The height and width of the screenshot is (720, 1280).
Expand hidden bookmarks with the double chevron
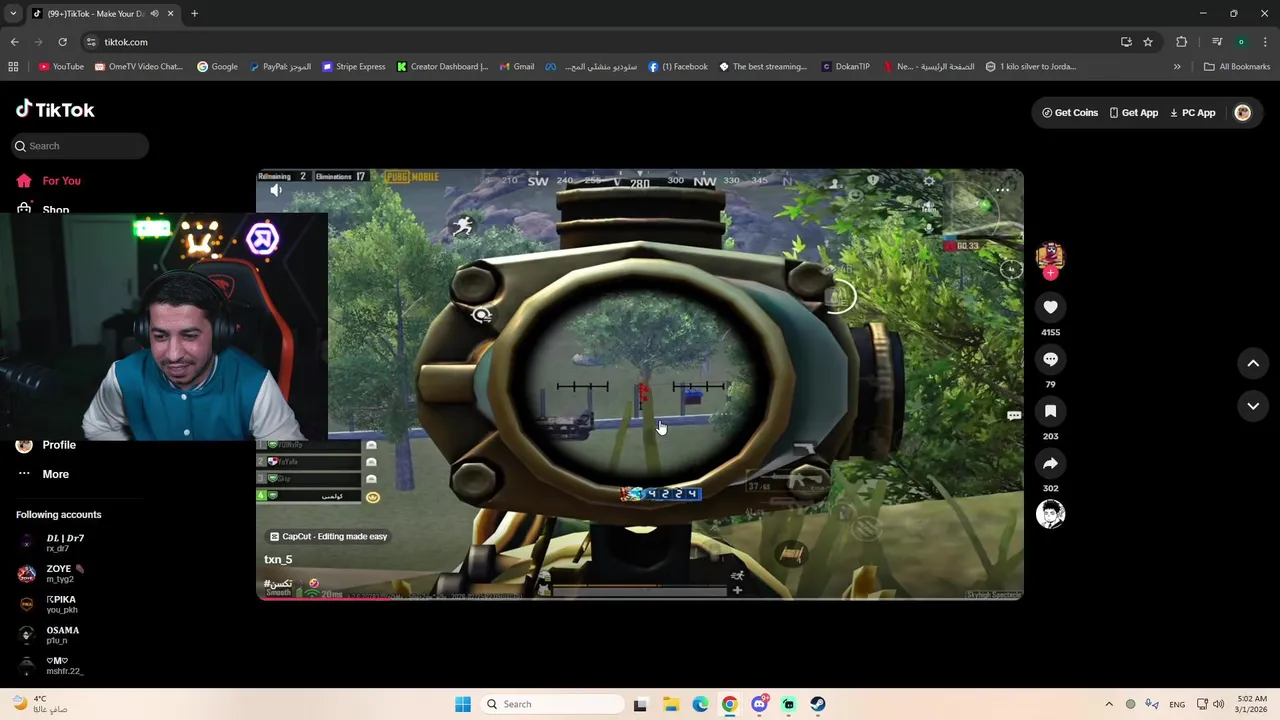(x=1177, y=67)
